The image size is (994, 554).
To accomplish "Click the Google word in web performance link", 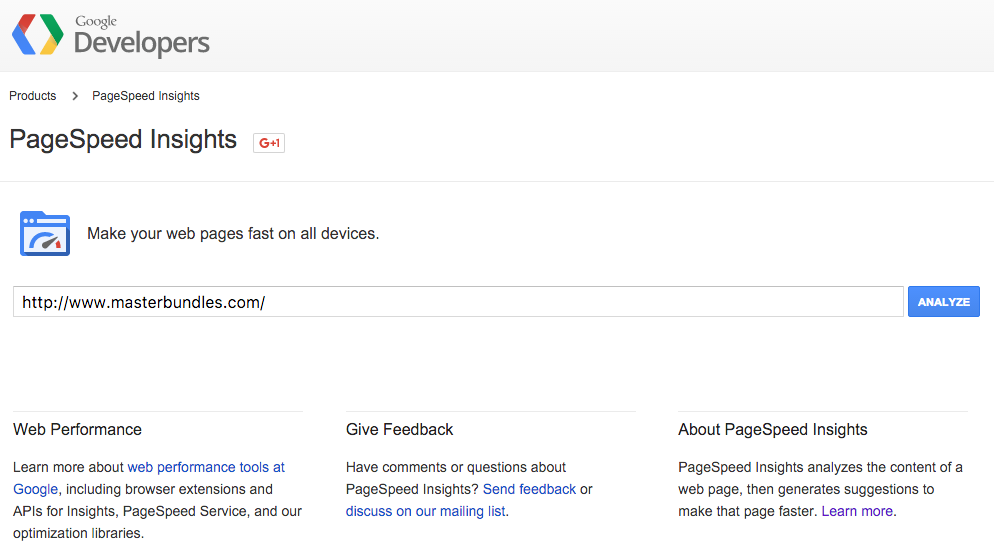I will point(36,489).
